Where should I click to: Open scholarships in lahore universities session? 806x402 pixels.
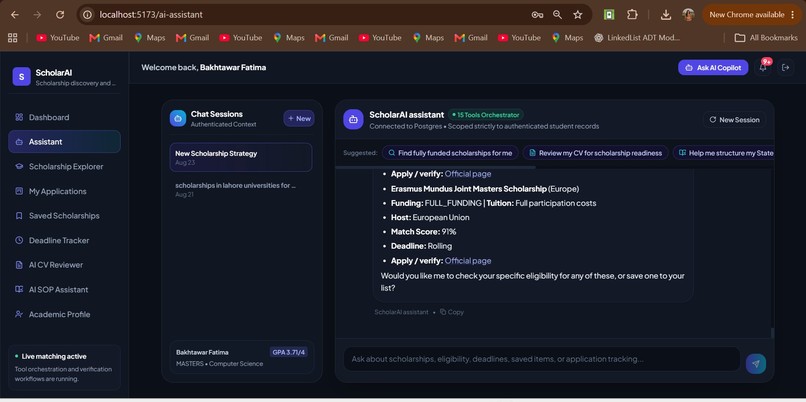pos(241,189)
